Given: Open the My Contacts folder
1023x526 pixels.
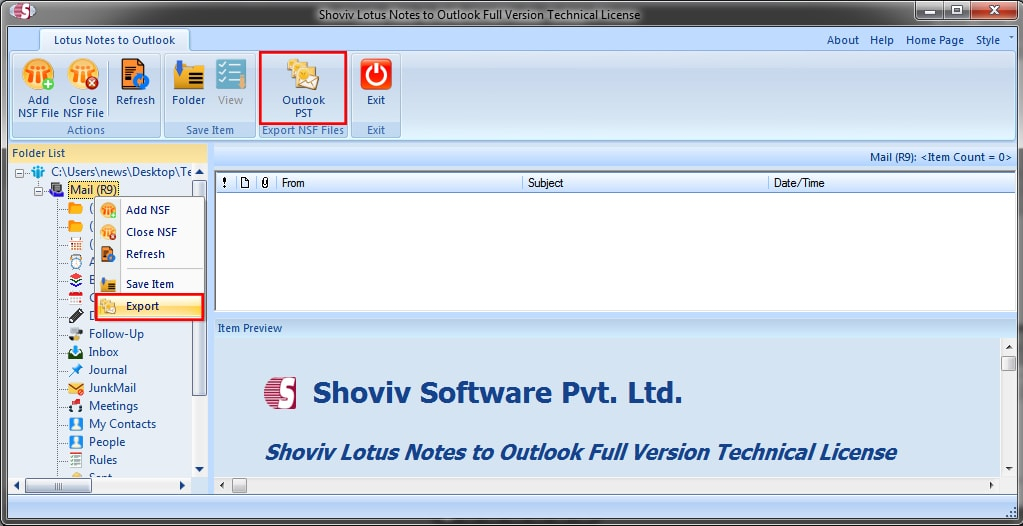Looking at the screenshot, I should (x=122, y=424).
